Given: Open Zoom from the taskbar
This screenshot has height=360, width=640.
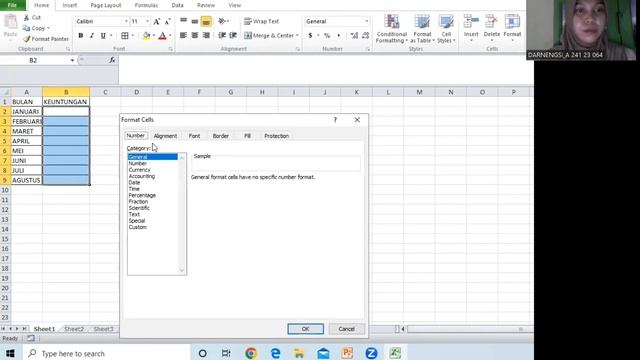Looking at the screenshot, I should 371,353.
